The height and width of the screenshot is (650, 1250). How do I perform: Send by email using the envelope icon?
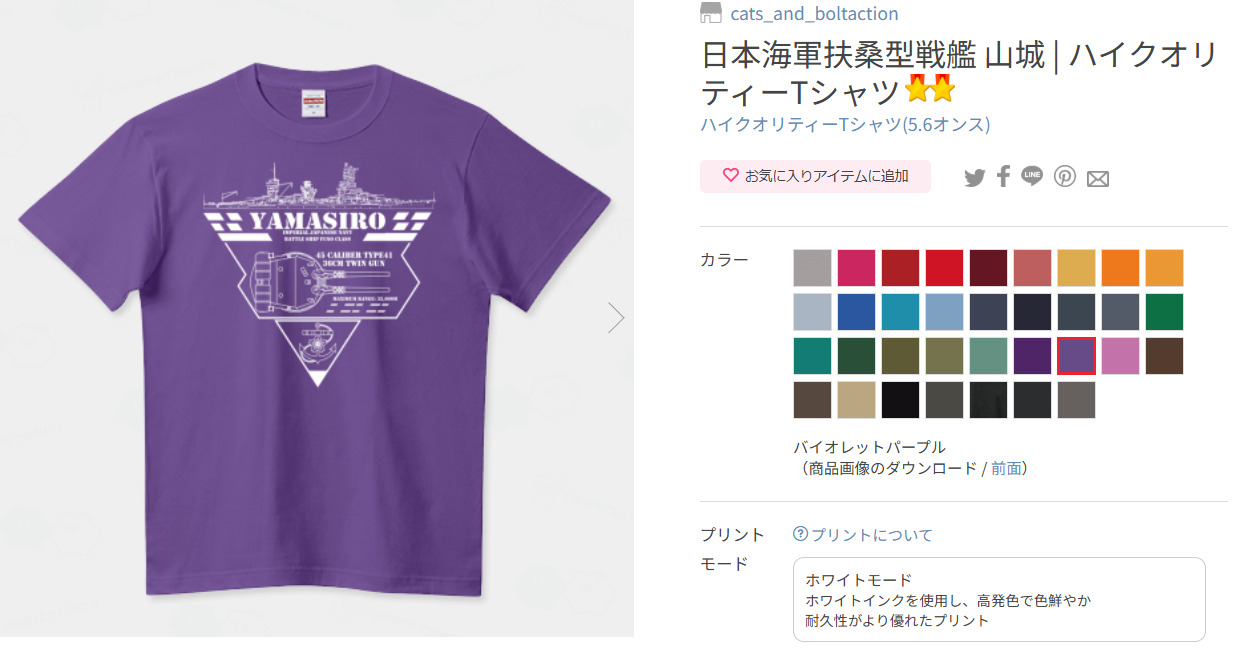[1098, 179]
